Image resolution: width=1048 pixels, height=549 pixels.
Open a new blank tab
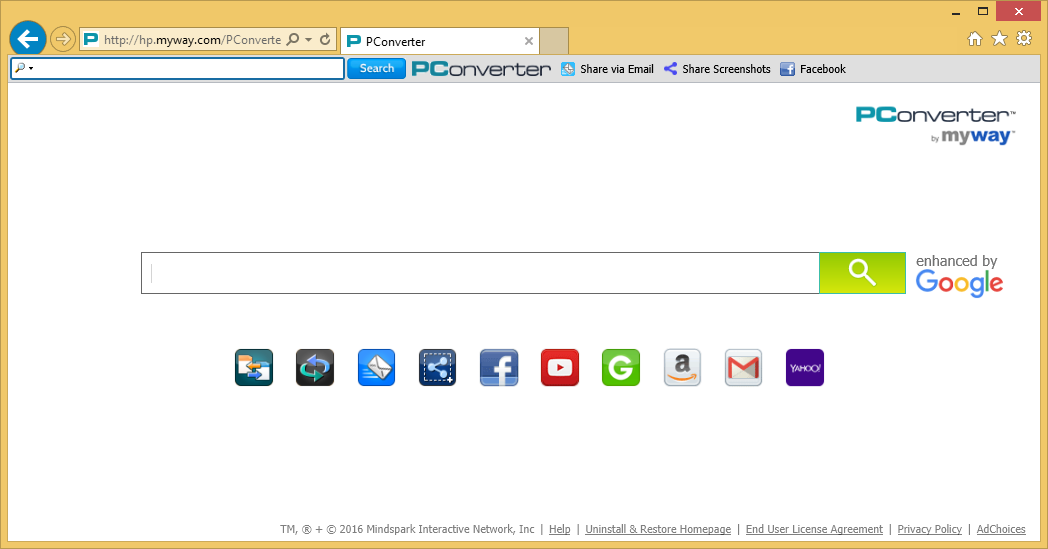pos(554,41)
